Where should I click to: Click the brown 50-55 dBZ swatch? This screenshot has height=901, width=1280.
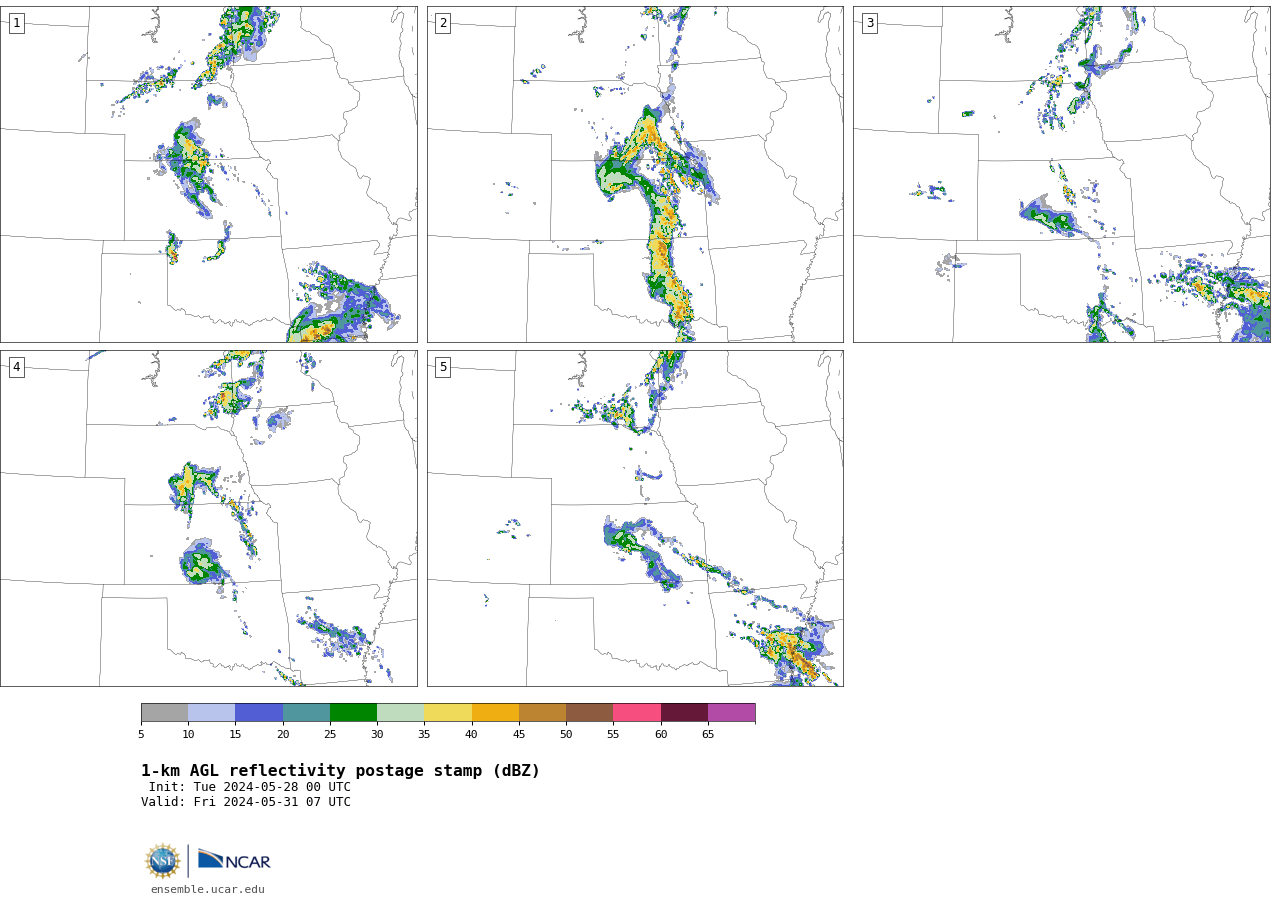590,713
